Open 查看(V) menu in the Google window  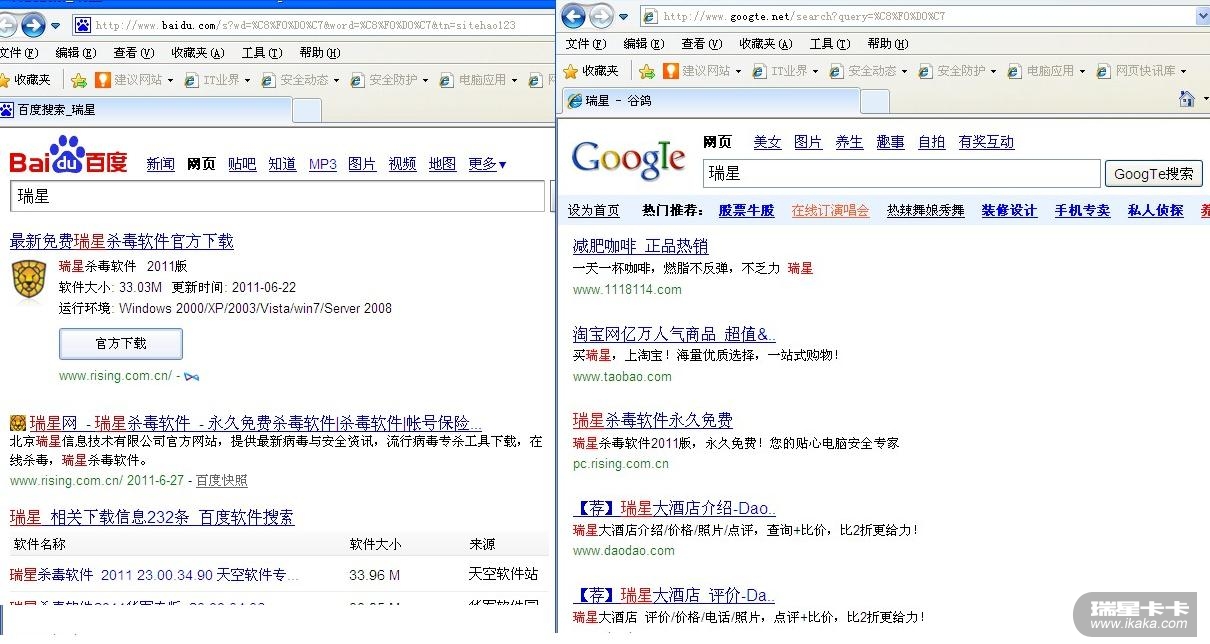pos(701,44)
